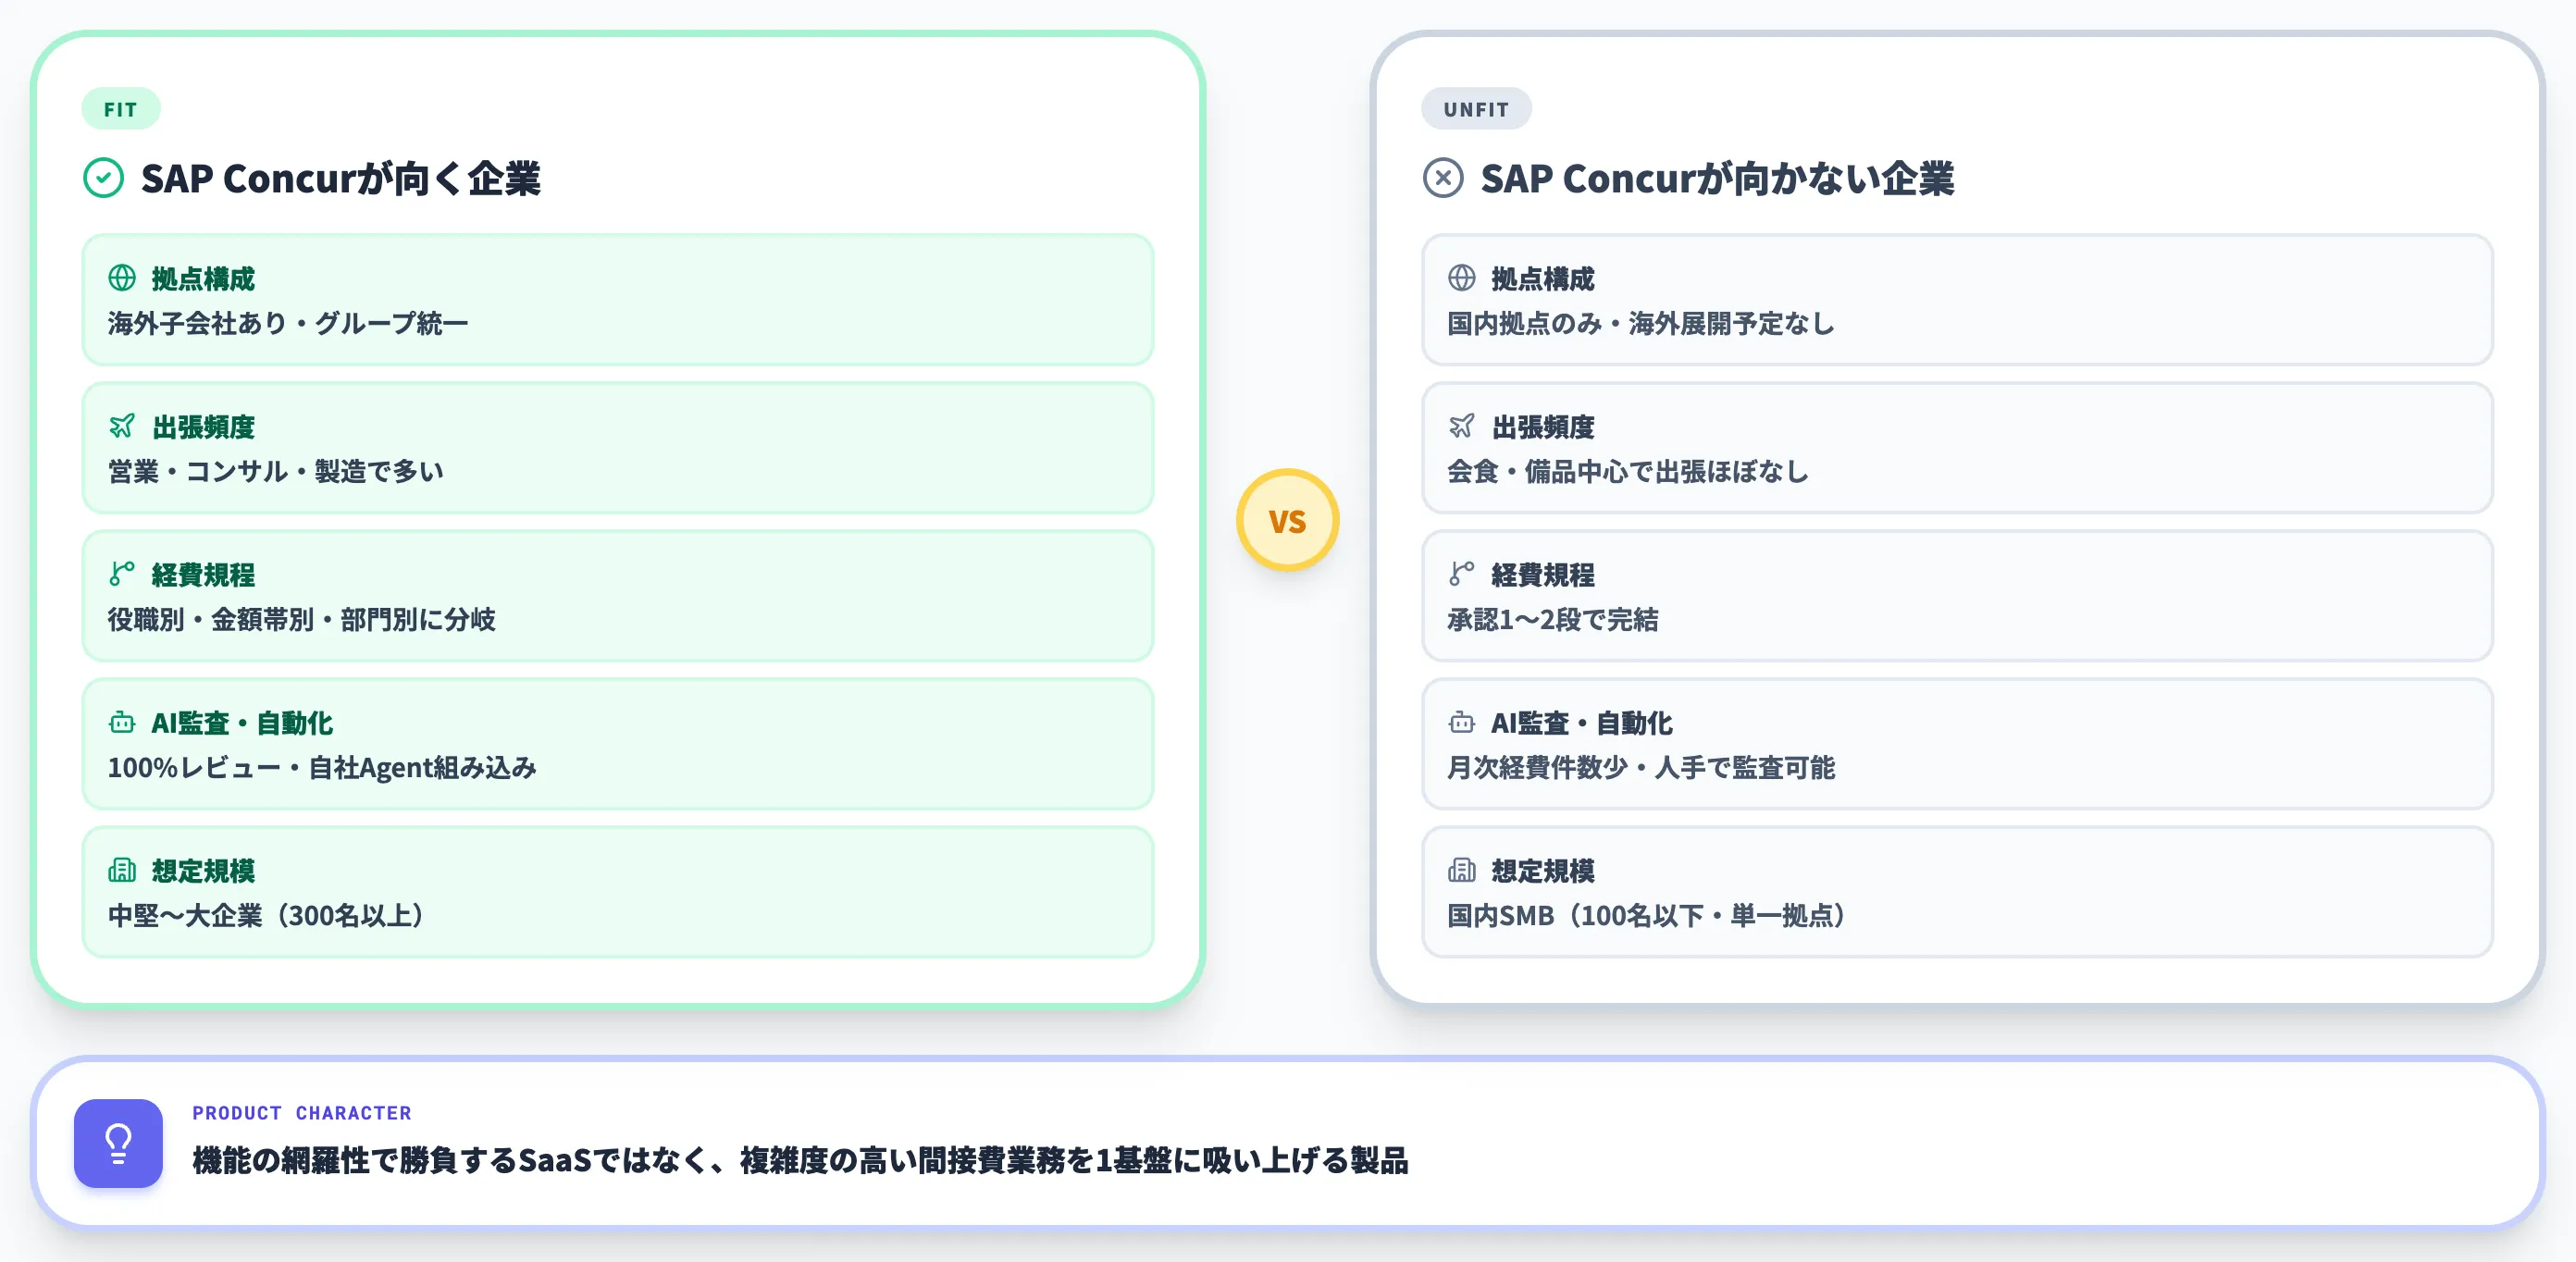Click the 出張頻度 label in the FIT column
Screen dimensions: 2576x1262
pos(203,427)
